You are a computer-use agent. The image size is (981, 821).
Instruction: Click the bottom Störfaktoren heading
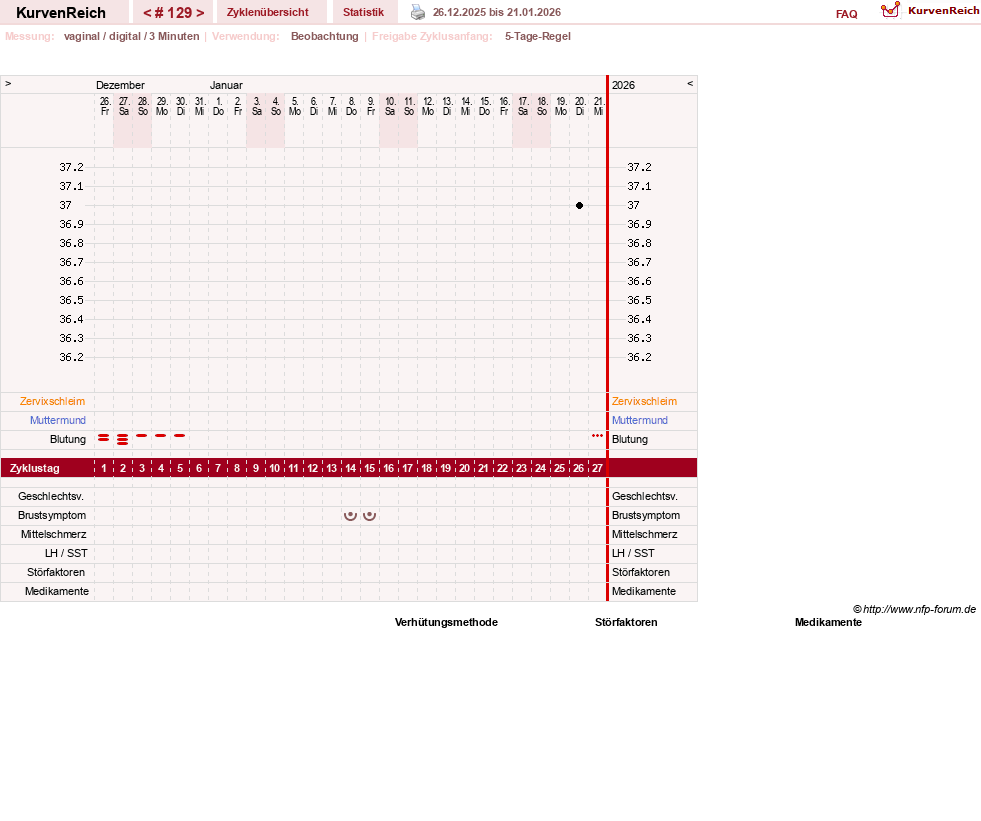626,622
